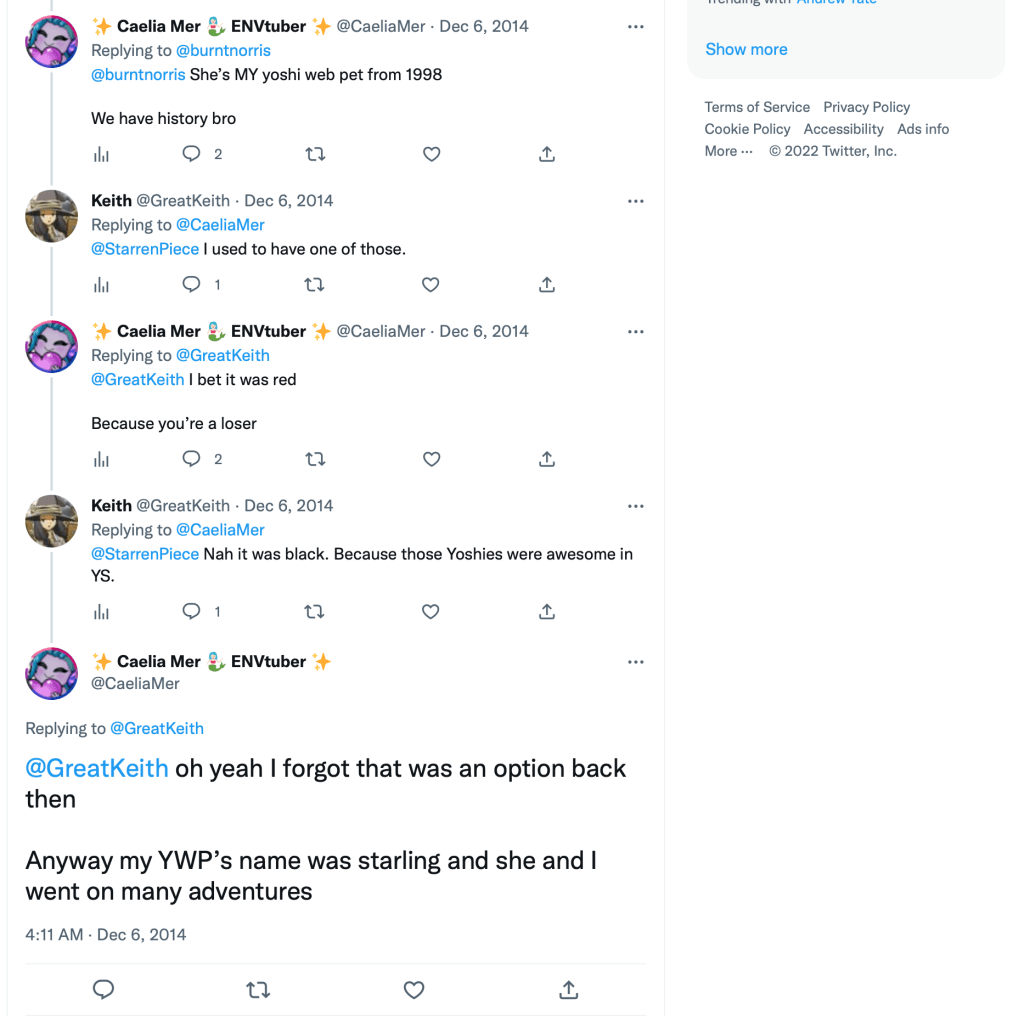Expand the More footer links menu
Screen dimensions: 1024x1016
coord(728,151)
